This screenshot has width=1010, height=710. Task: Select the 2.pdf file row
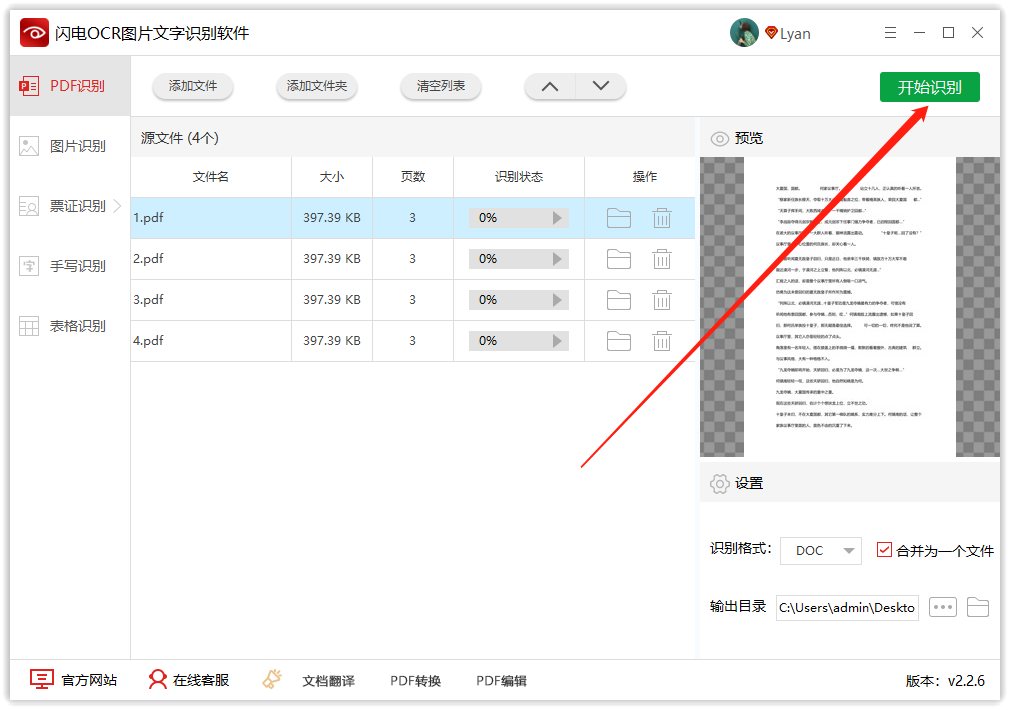pyautogui.click(x=413, y=259)
